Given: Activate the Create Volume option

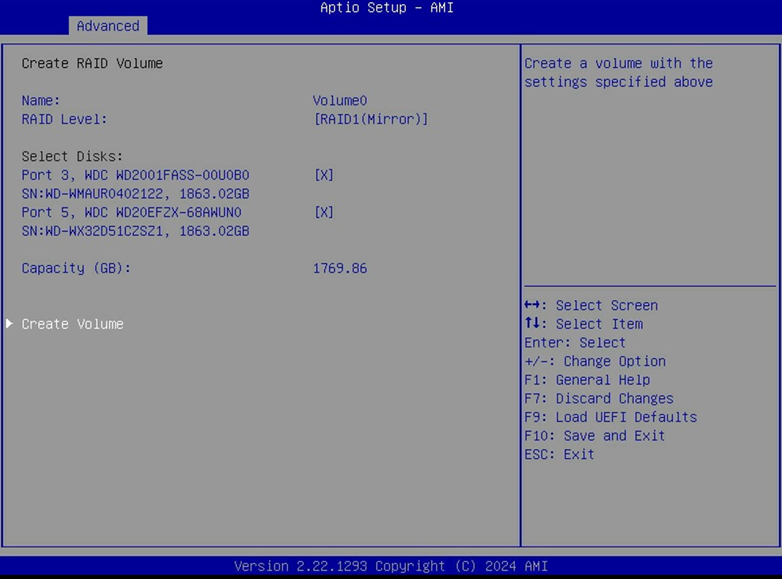Looking at the screenshot, I should tap(72, 324).
